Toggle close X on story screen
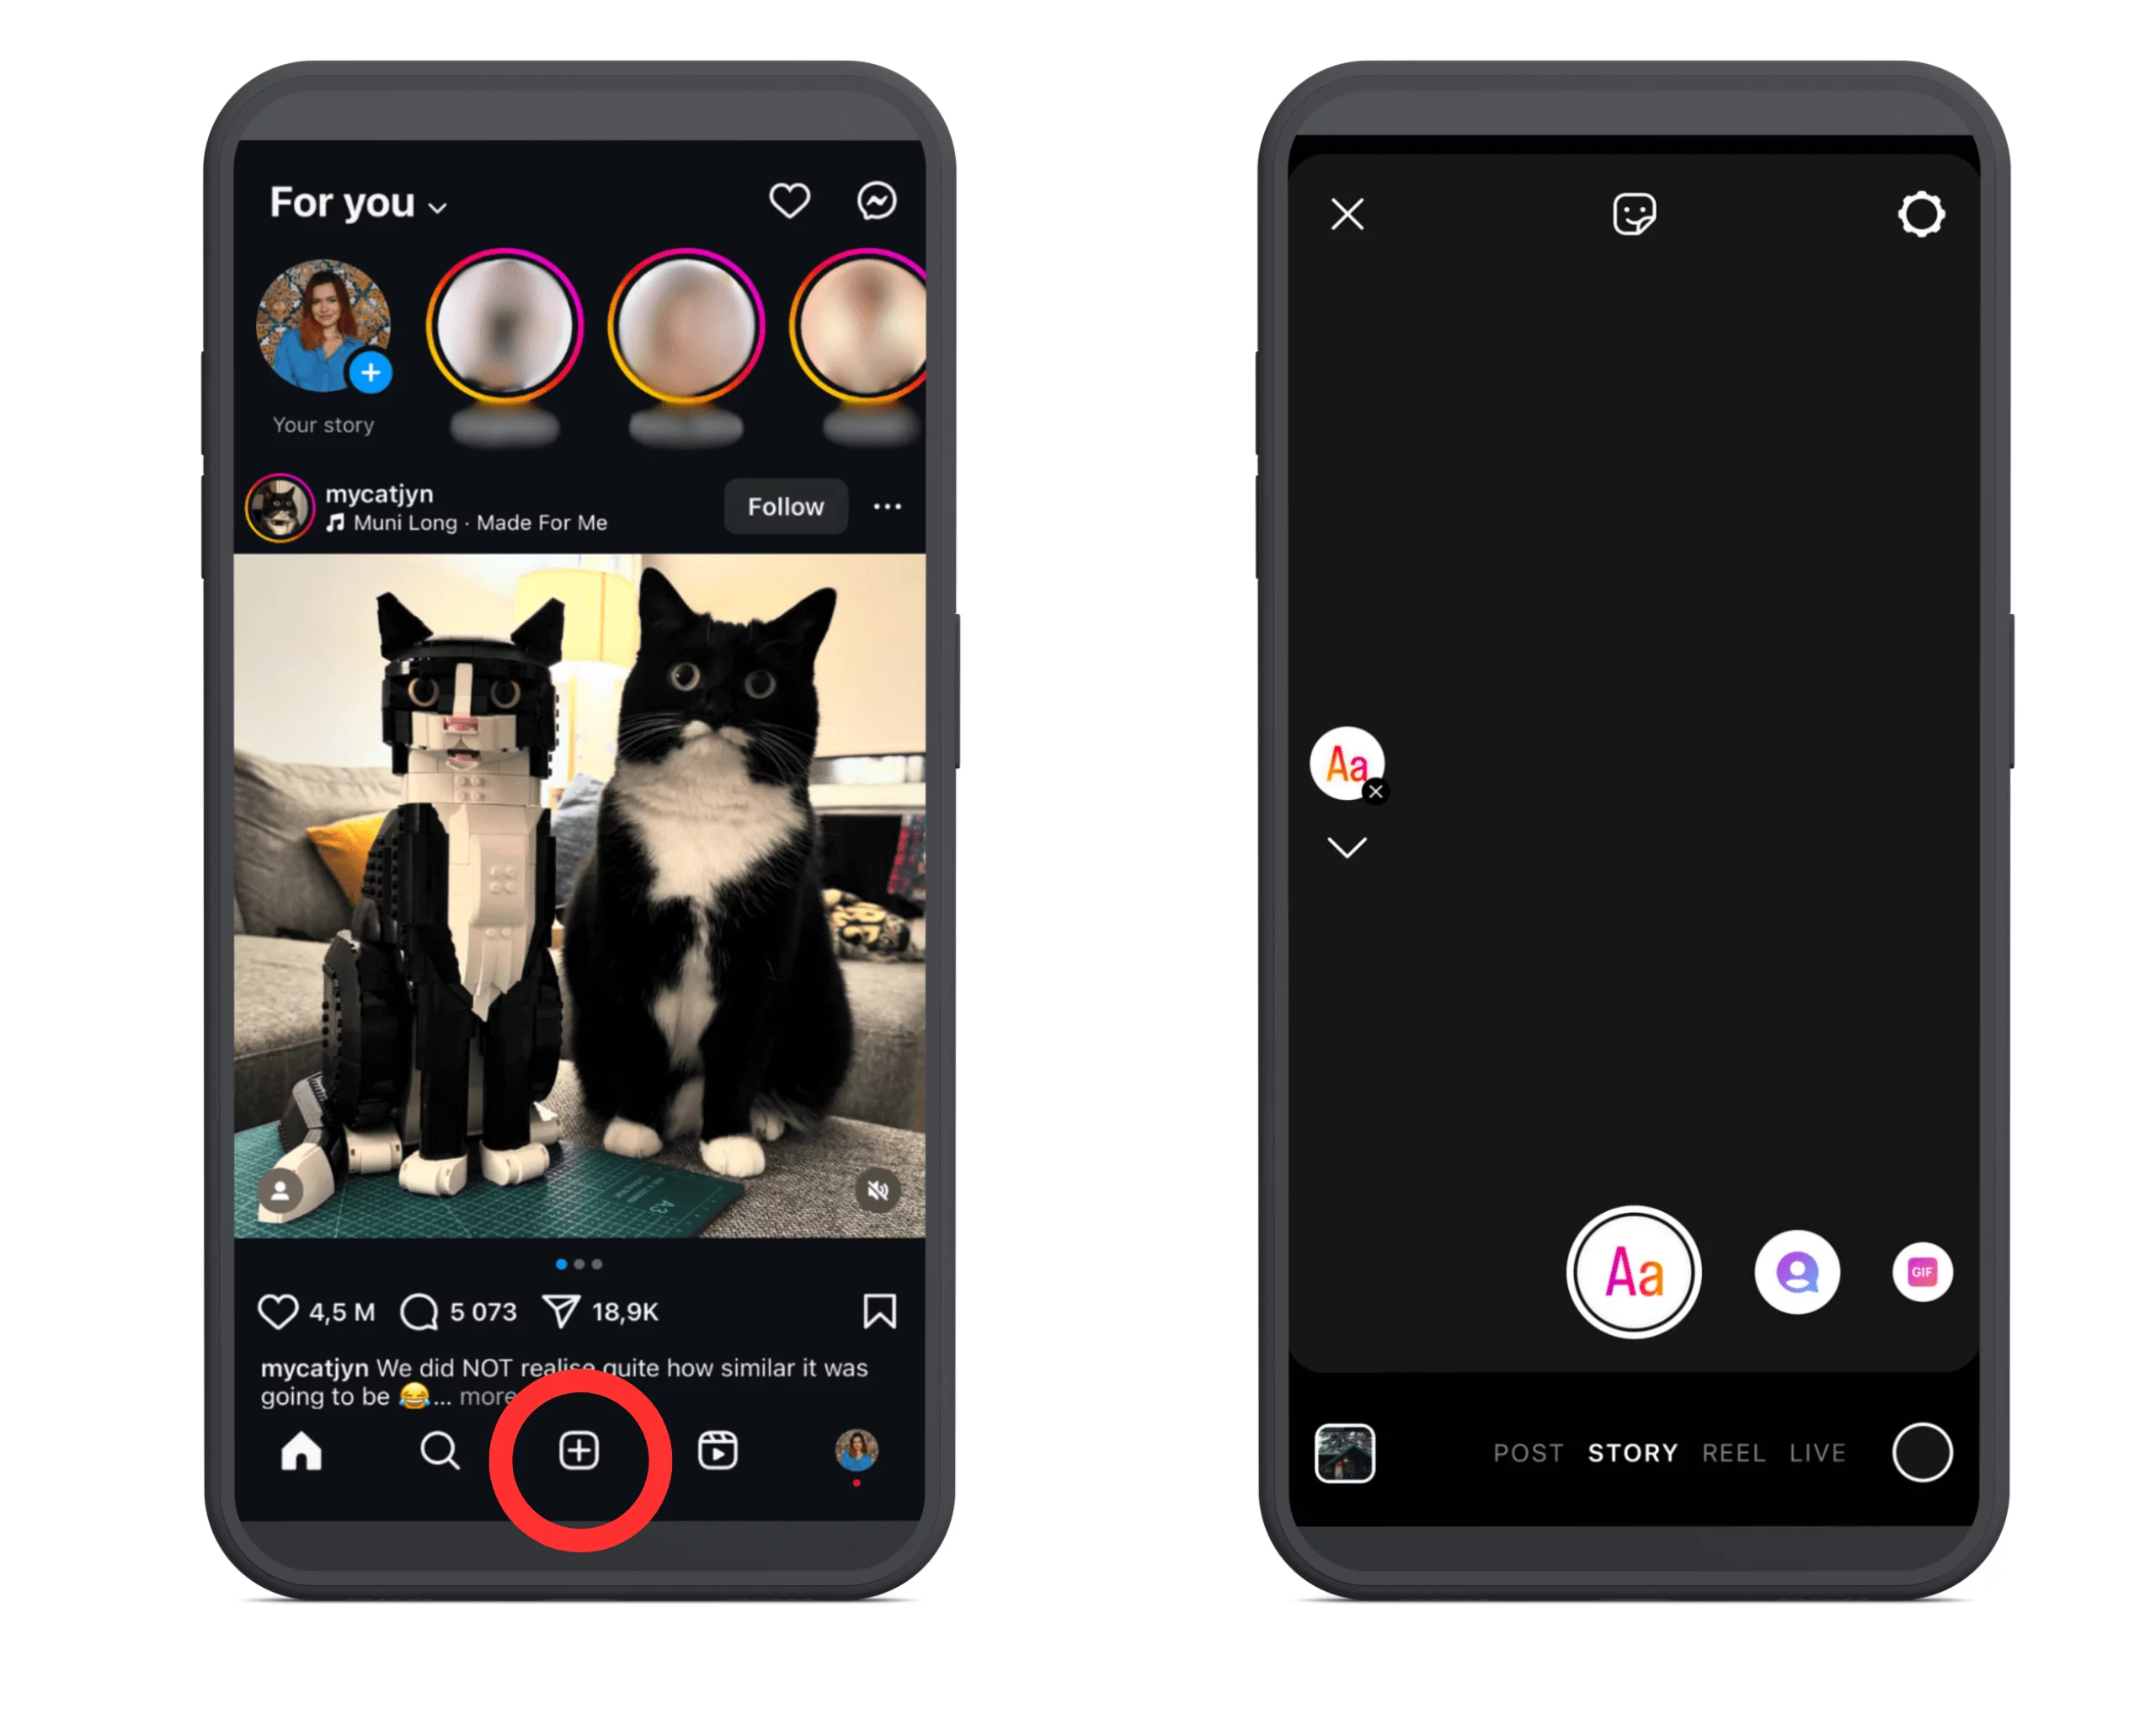This screenshot has width=2156, height=1725. (1348, 215)
